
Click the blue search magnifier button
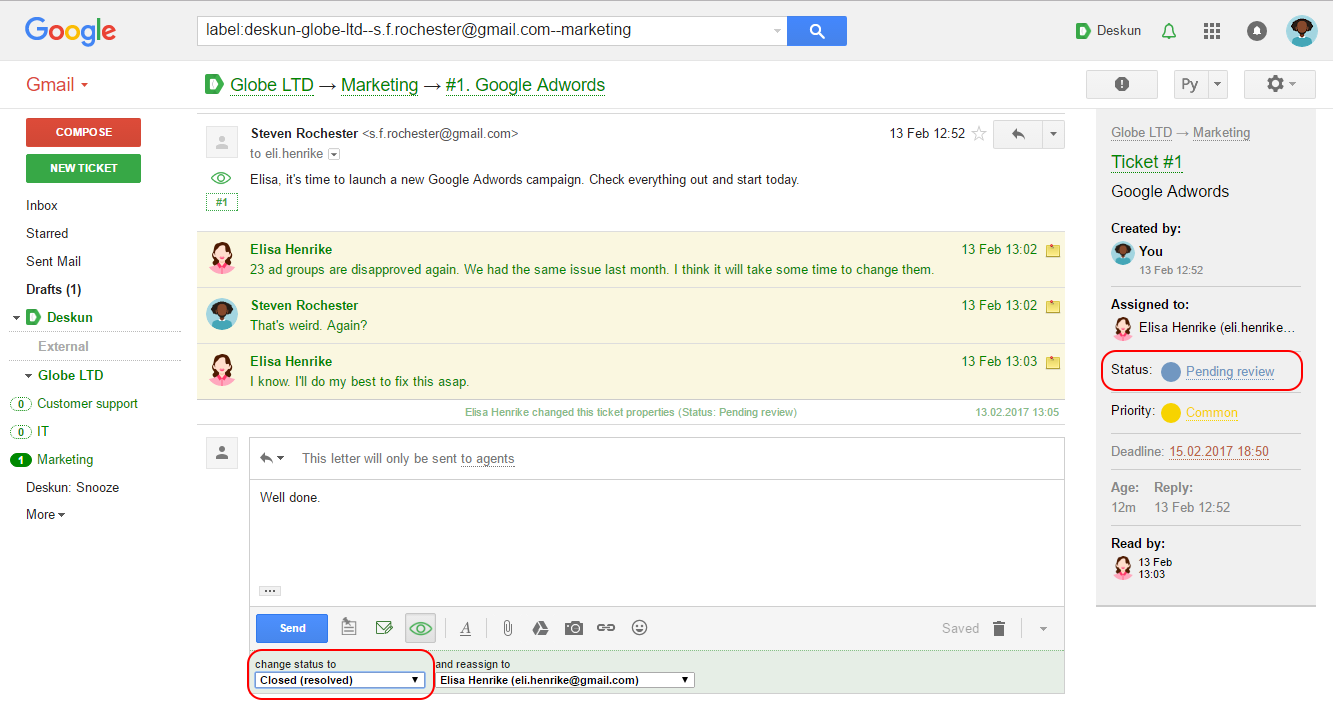(x=817, y=31)
